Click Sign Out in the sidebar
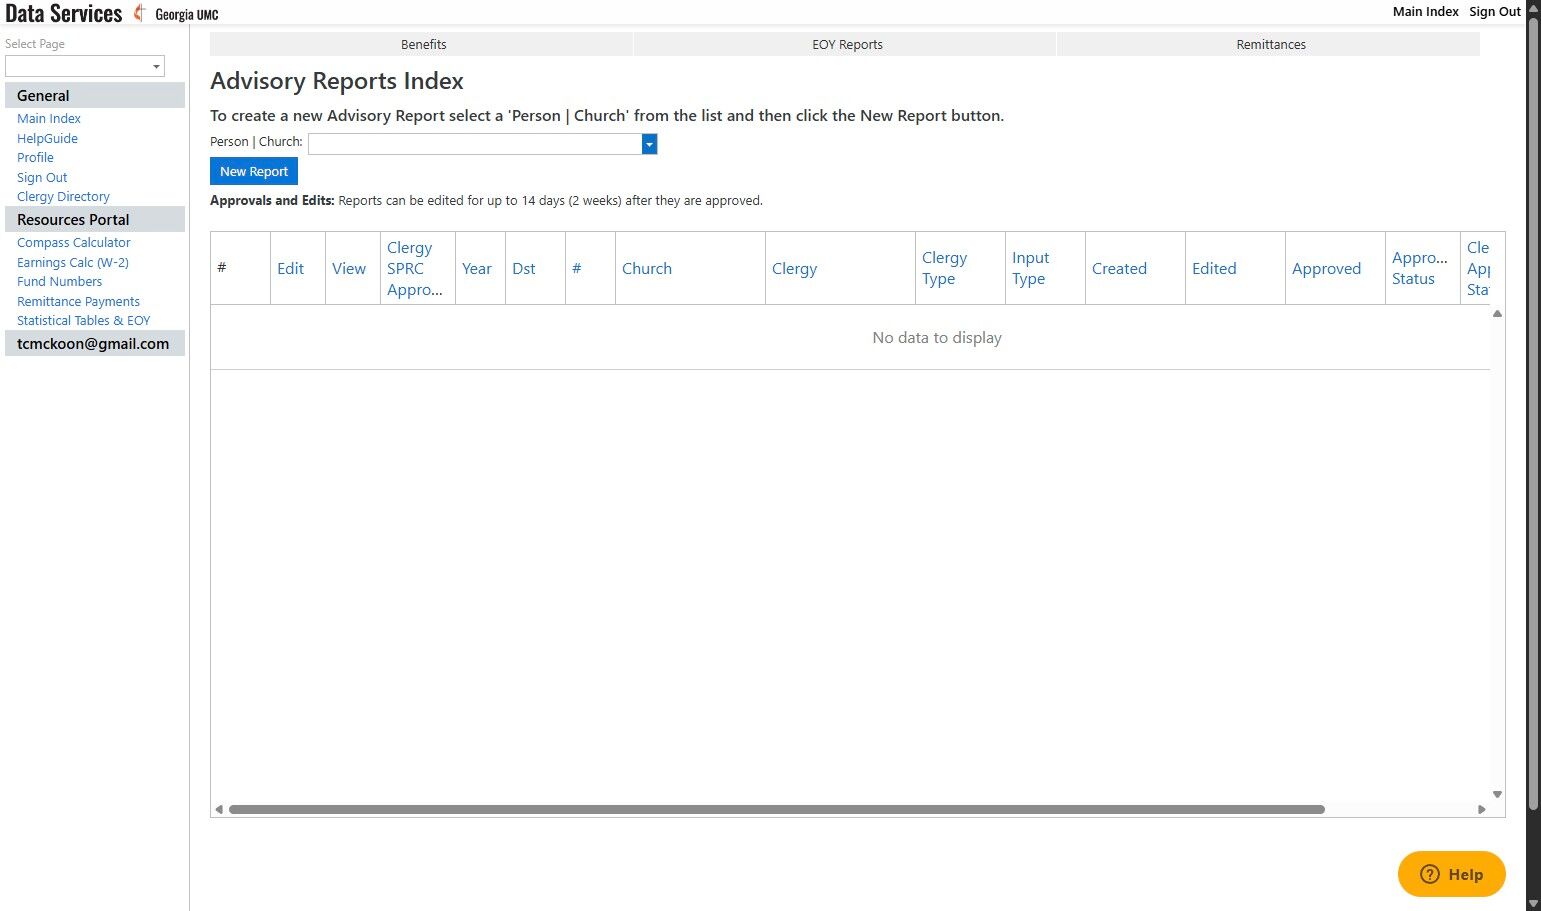 [x=42, y=177]
